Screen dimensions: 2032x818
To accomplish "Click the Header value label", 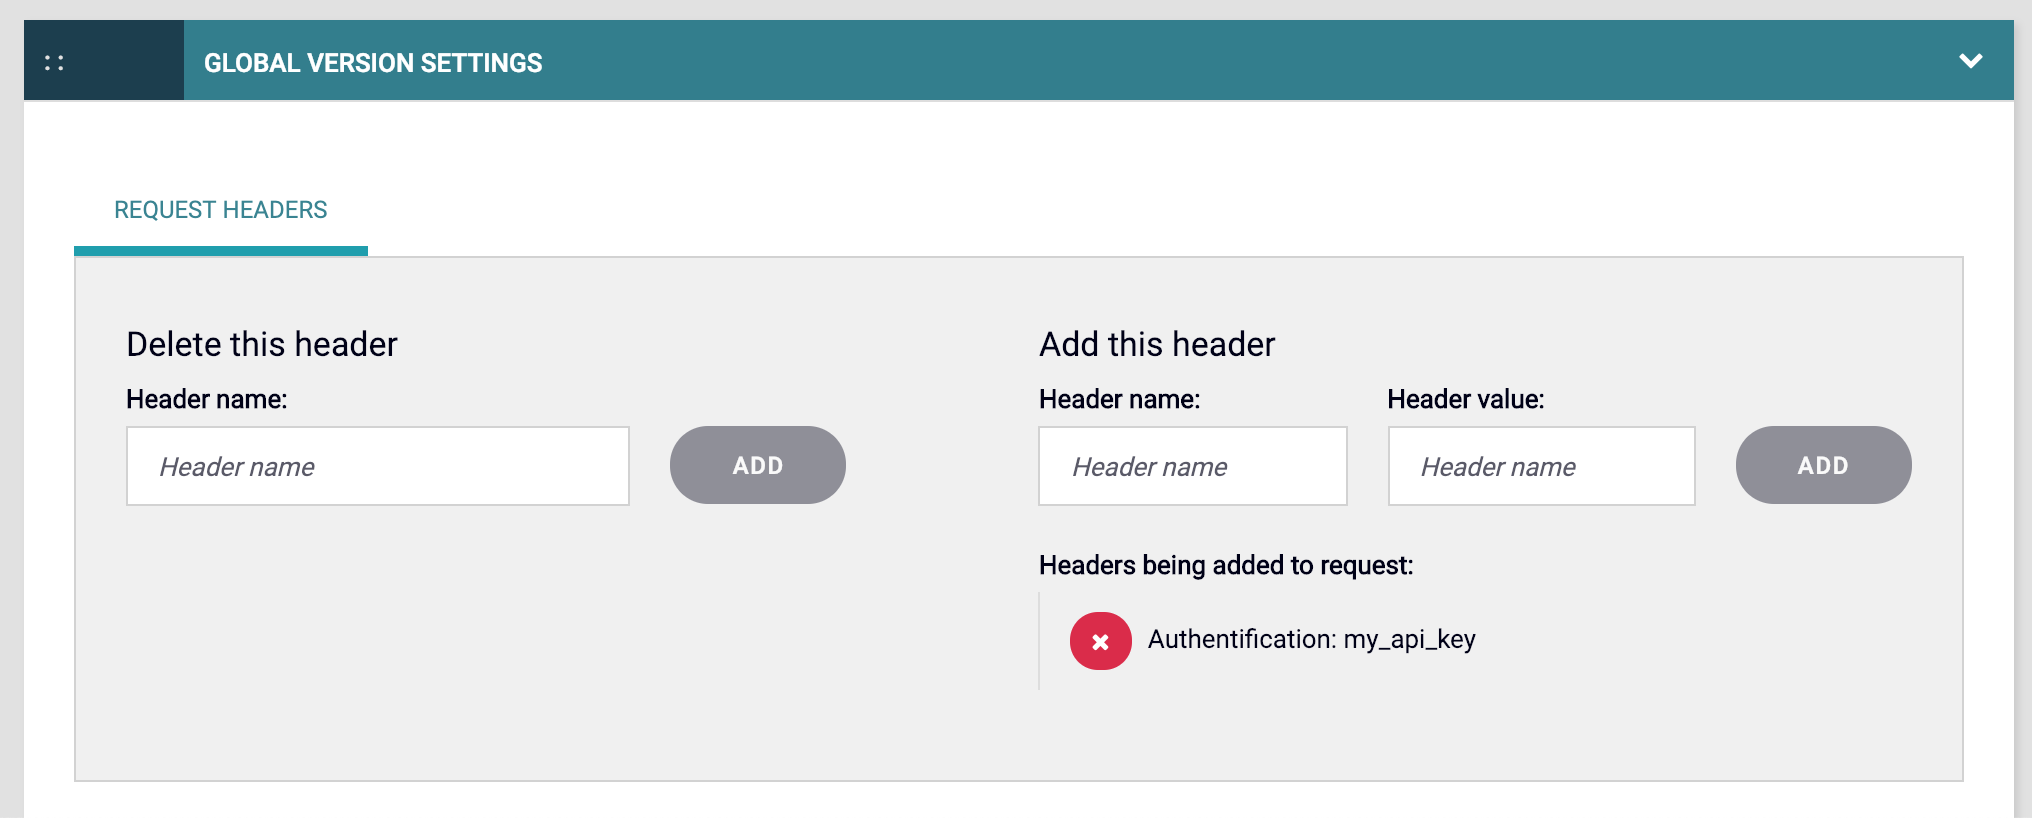I will point(1465,400).
